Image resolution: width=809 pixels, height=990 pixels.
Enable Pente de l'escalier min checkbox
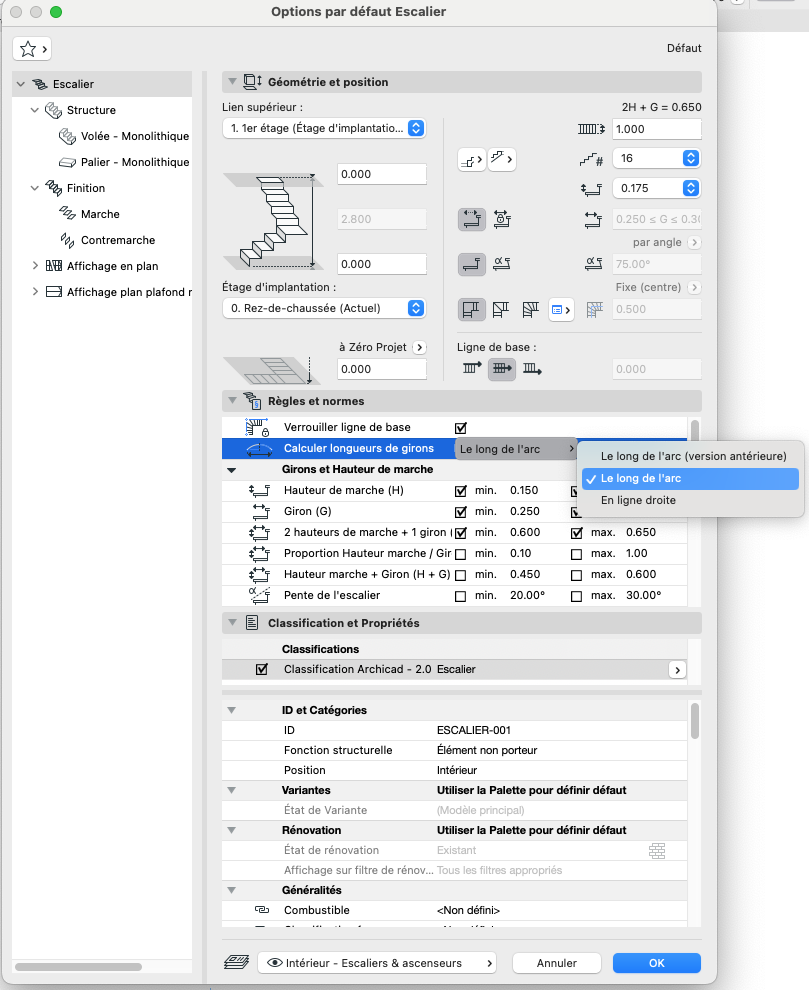pos(461,596)
